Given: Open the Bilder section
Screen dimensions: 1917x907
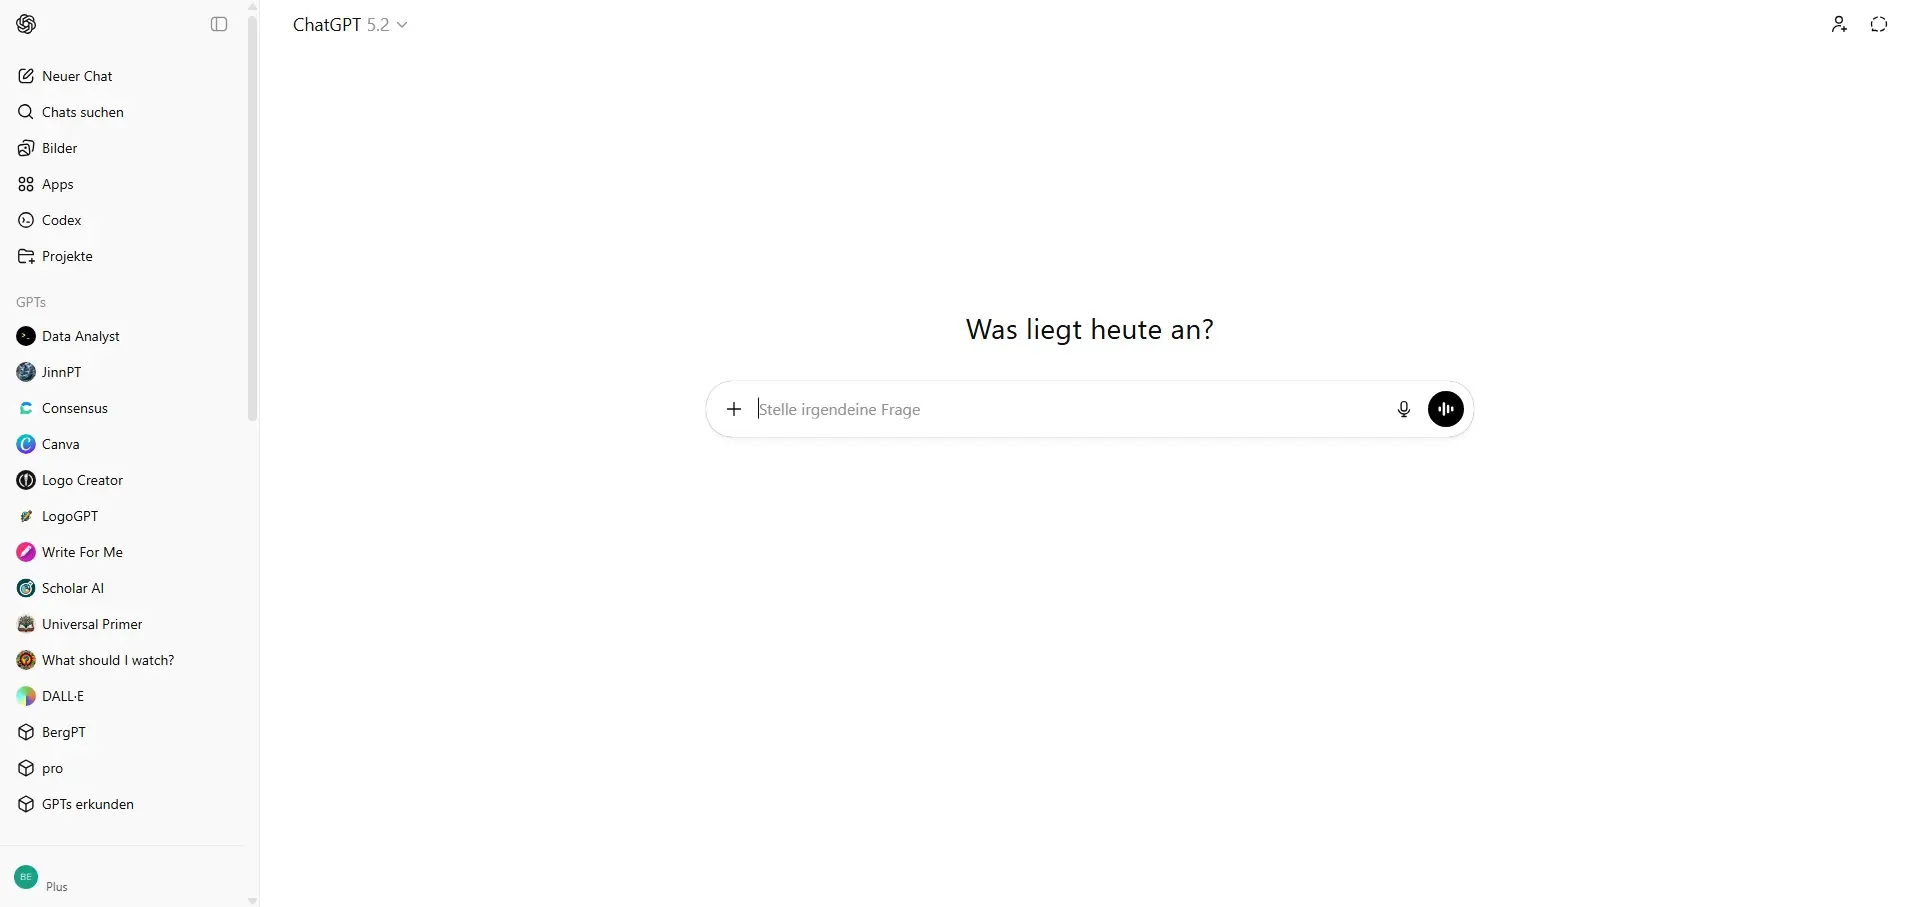Looking at the screenshot, I should point(59,148).
